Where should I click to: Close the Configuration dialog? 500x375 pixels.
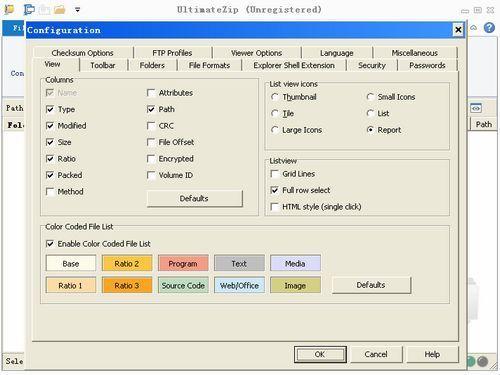point(458,30)
